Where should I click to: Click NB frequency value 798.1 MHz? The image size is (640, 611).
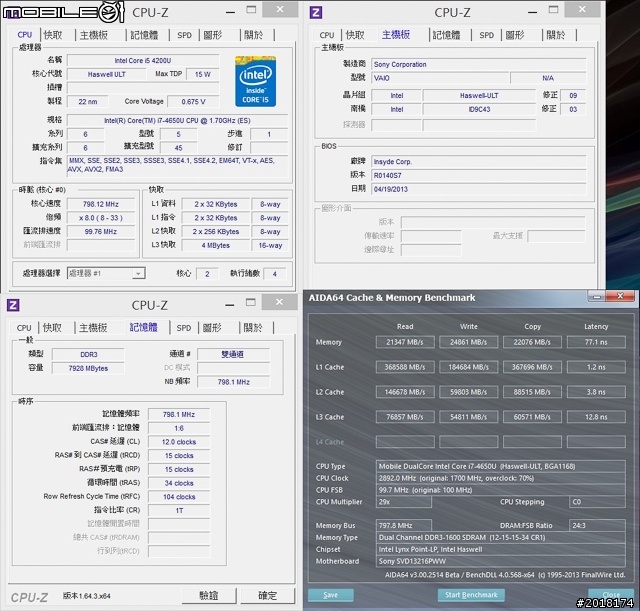pyautogui.click(x=233, y=382)
